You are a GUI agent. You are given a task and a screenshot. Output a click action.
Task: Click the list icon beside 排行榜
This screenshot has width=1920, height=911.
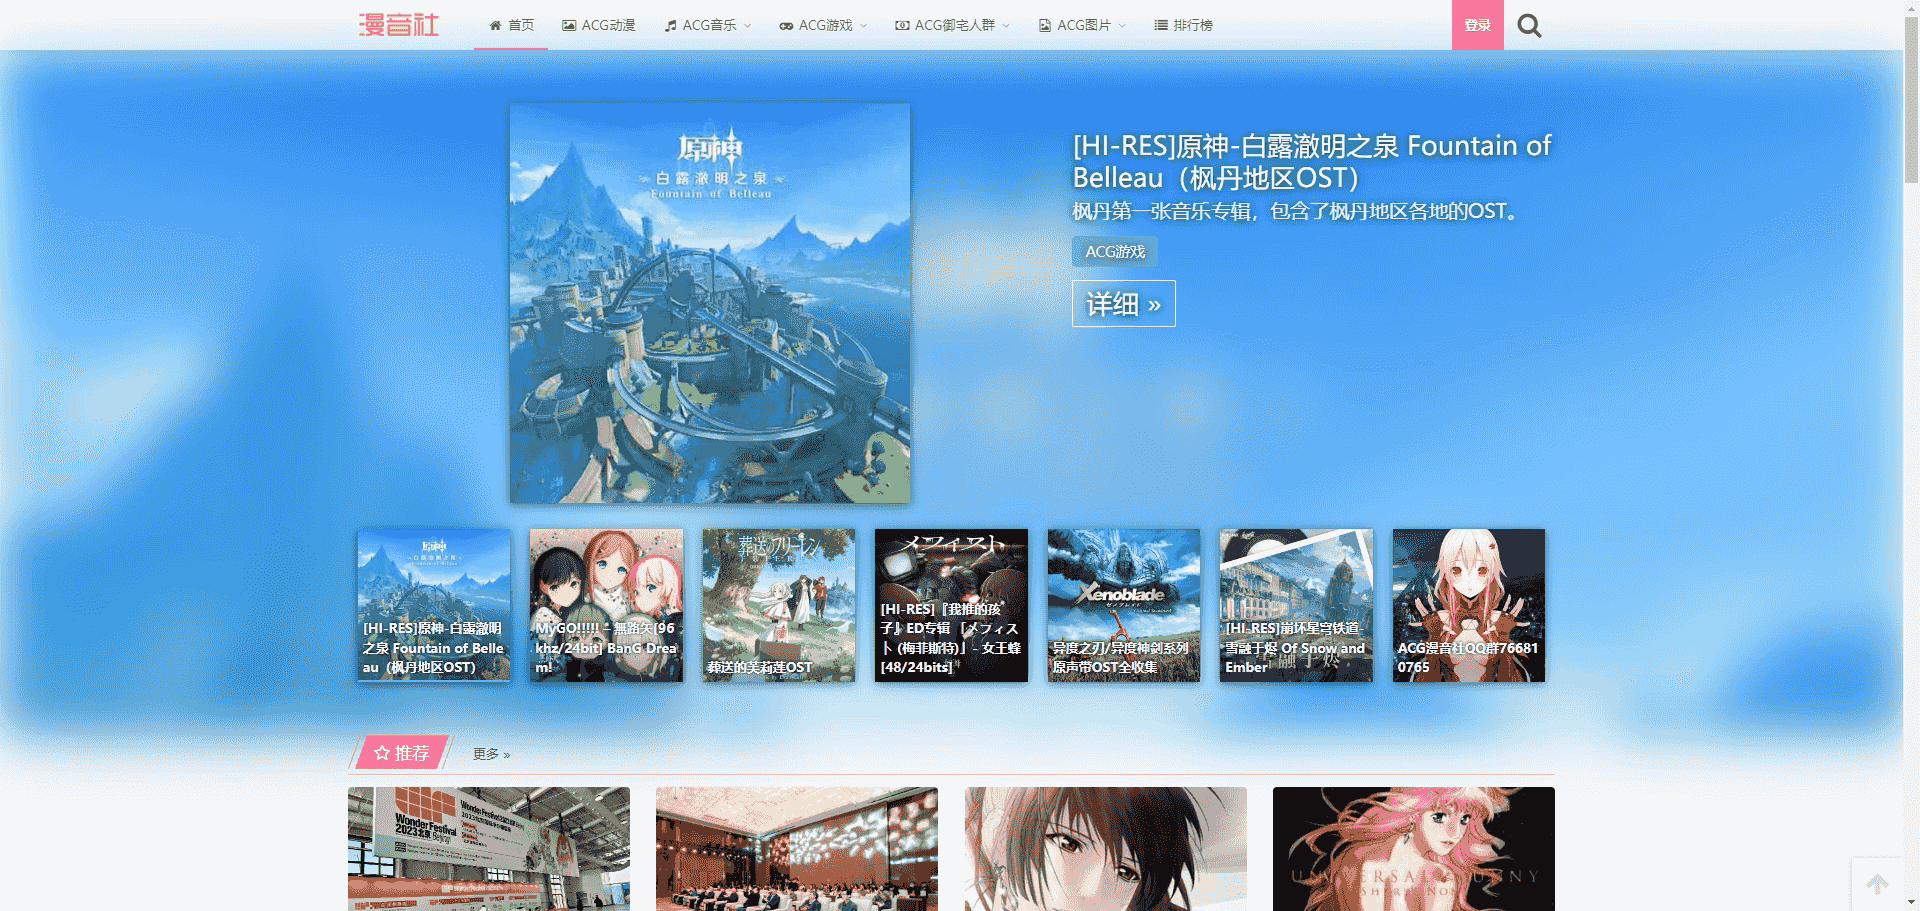pos(1161,25)
